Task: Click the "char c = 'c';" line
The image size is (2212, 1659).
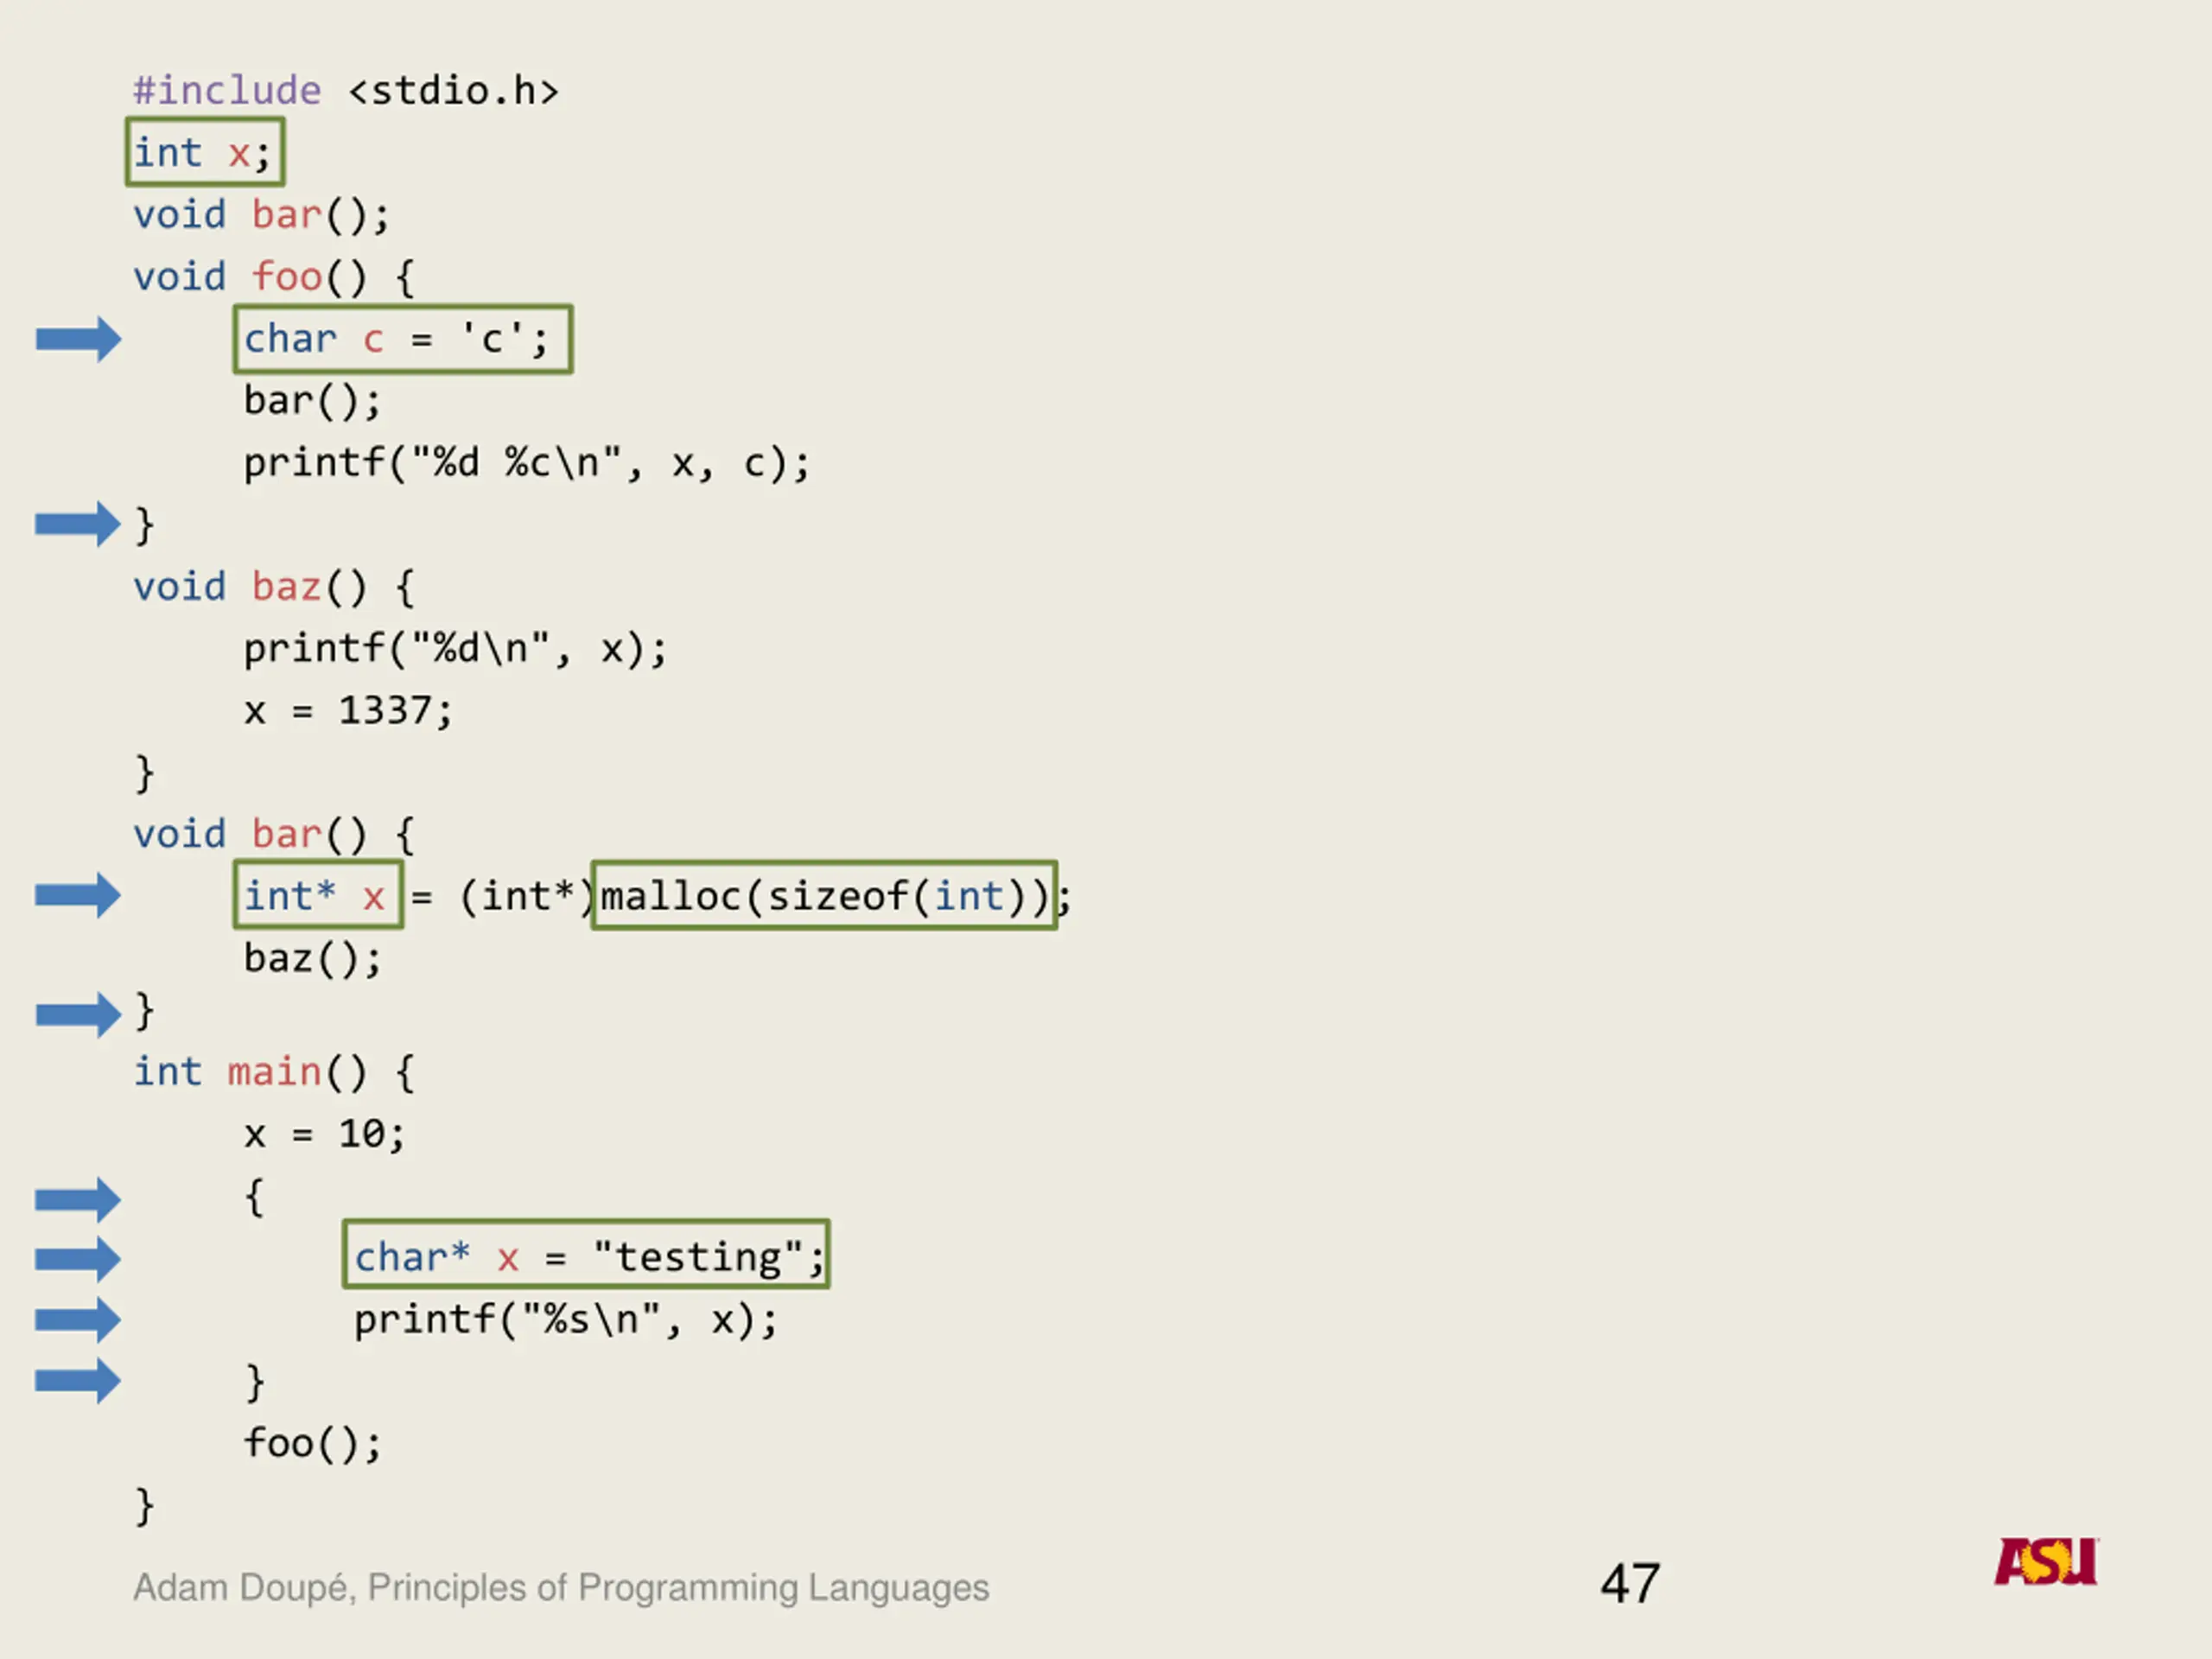Action: click(x=403, y=339)
